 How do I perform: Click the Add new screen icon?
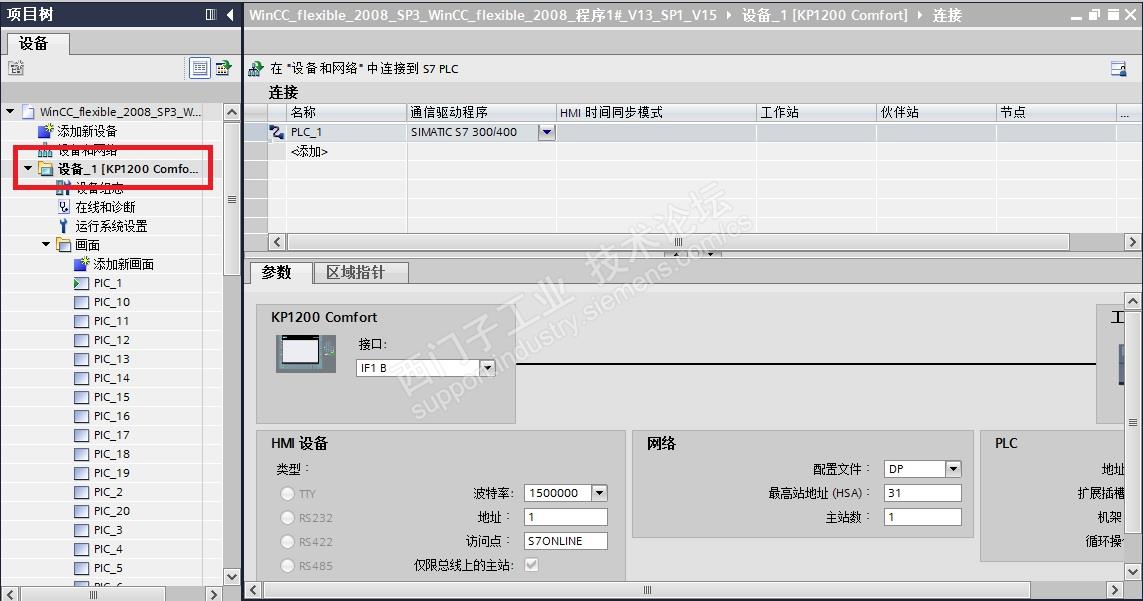click(x=82, y=263)
